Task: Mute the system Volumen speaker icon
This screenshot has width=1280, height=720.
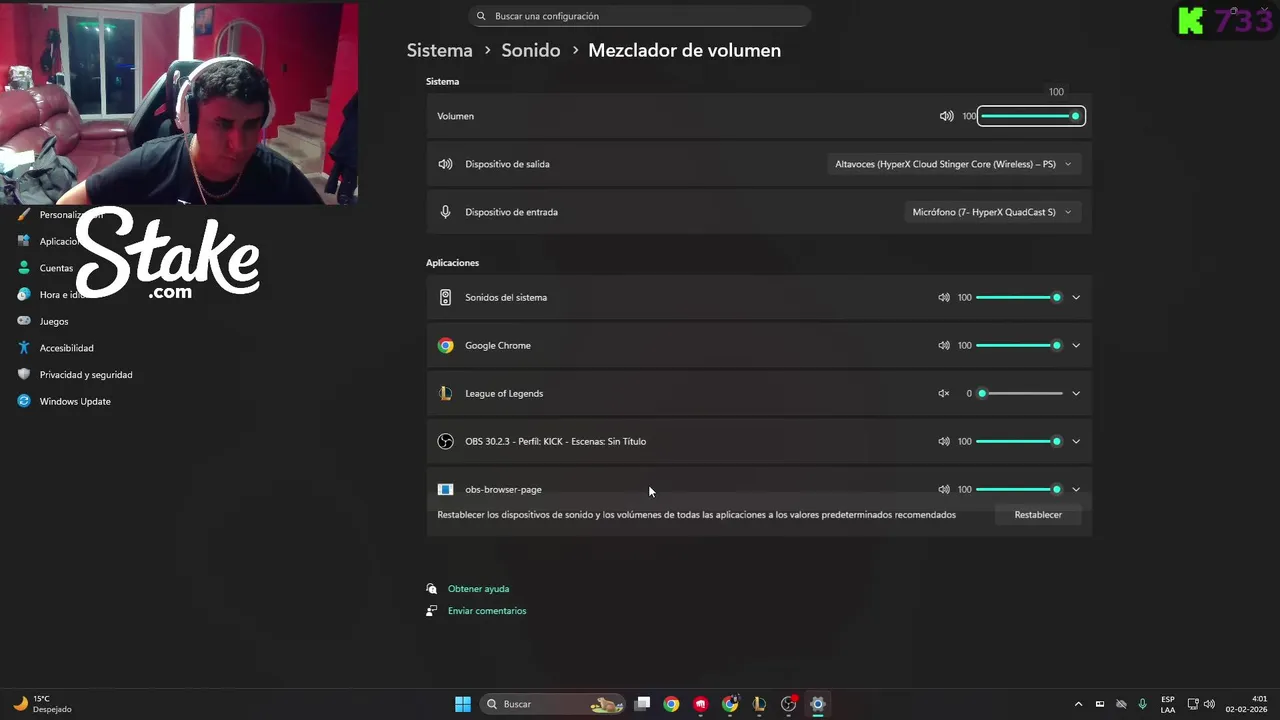Action: click(946, 116)
